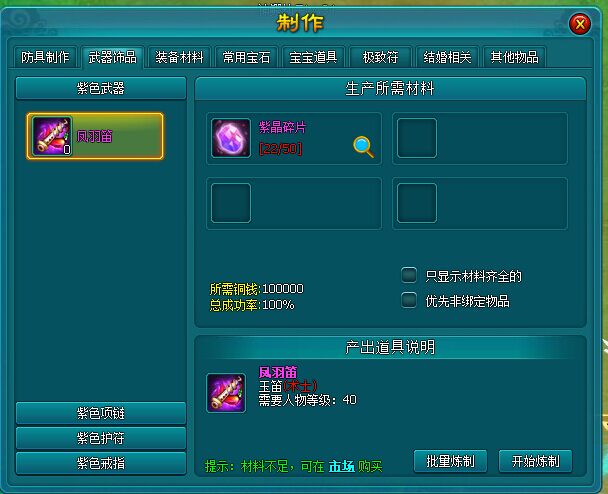This screenshot has height=494, width=608.
Task: Expand the 紫色护符 category
Action: 101,438
